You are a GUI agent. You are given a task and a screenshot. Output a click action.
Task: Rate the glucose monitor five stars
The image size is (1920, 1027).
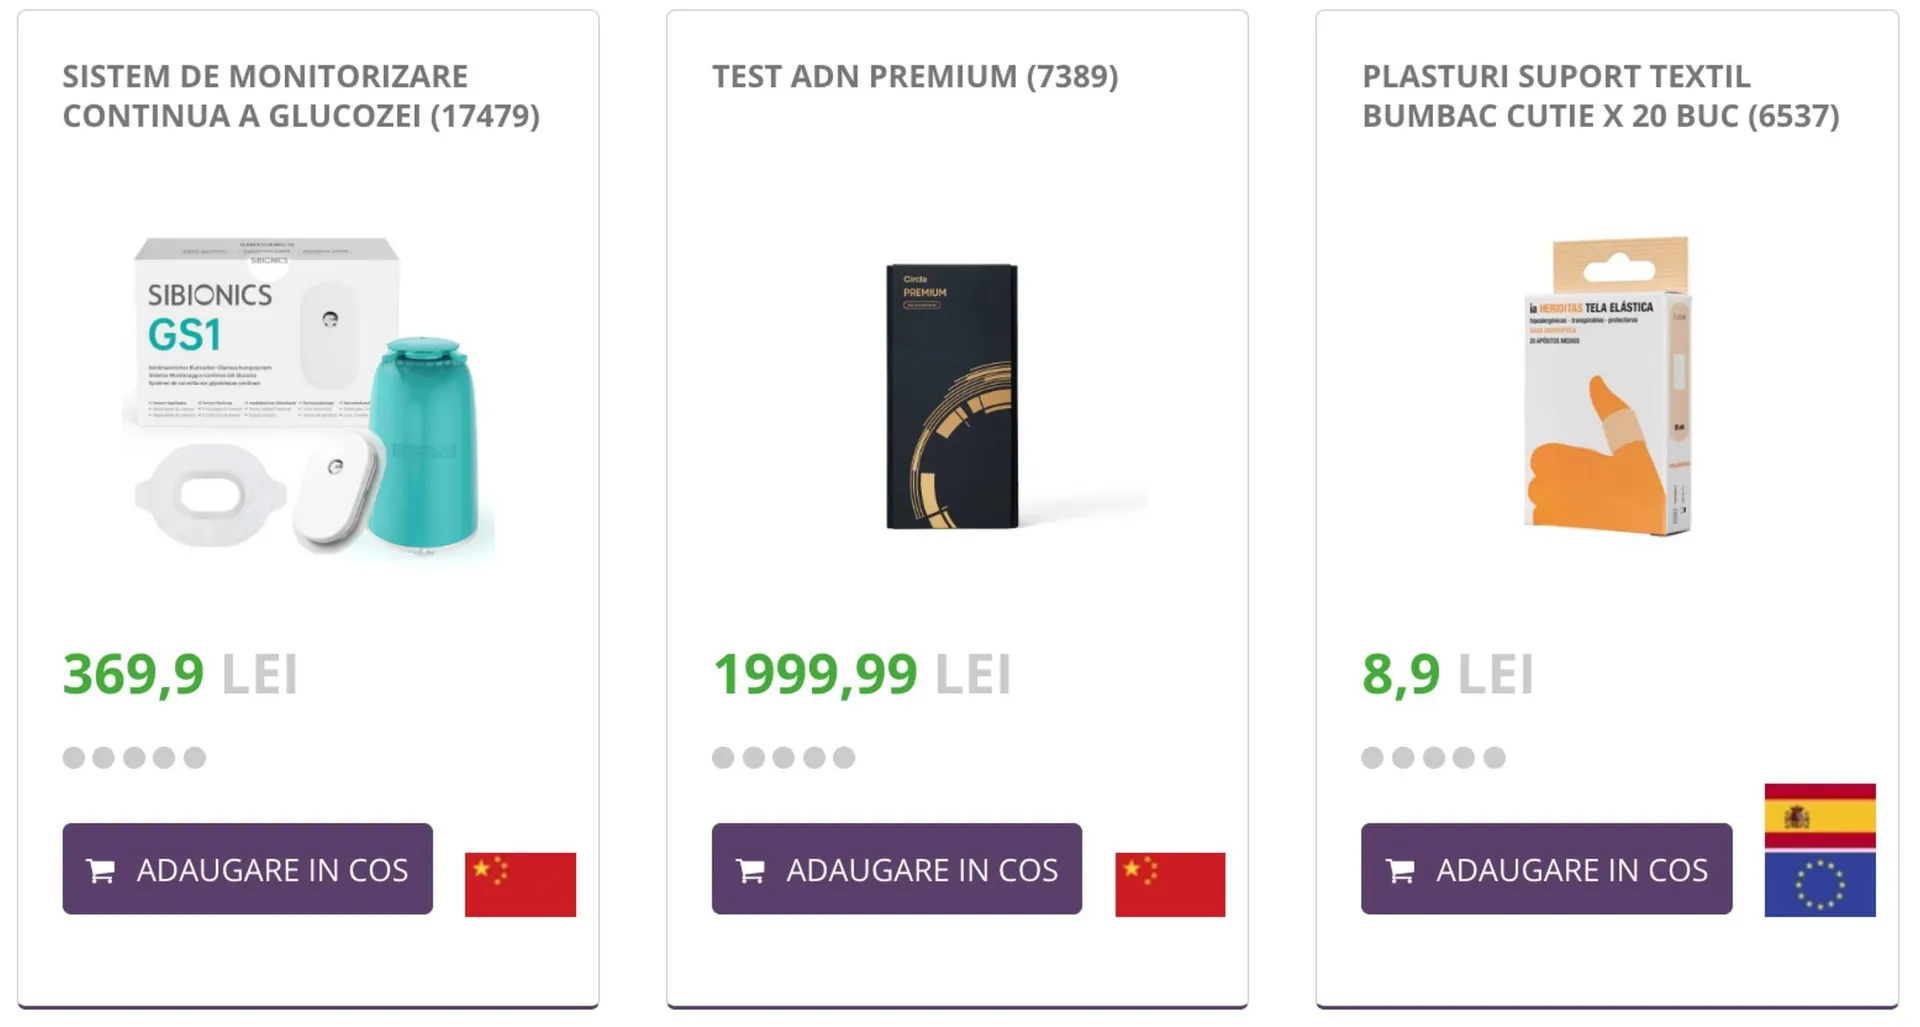(195, 757)
